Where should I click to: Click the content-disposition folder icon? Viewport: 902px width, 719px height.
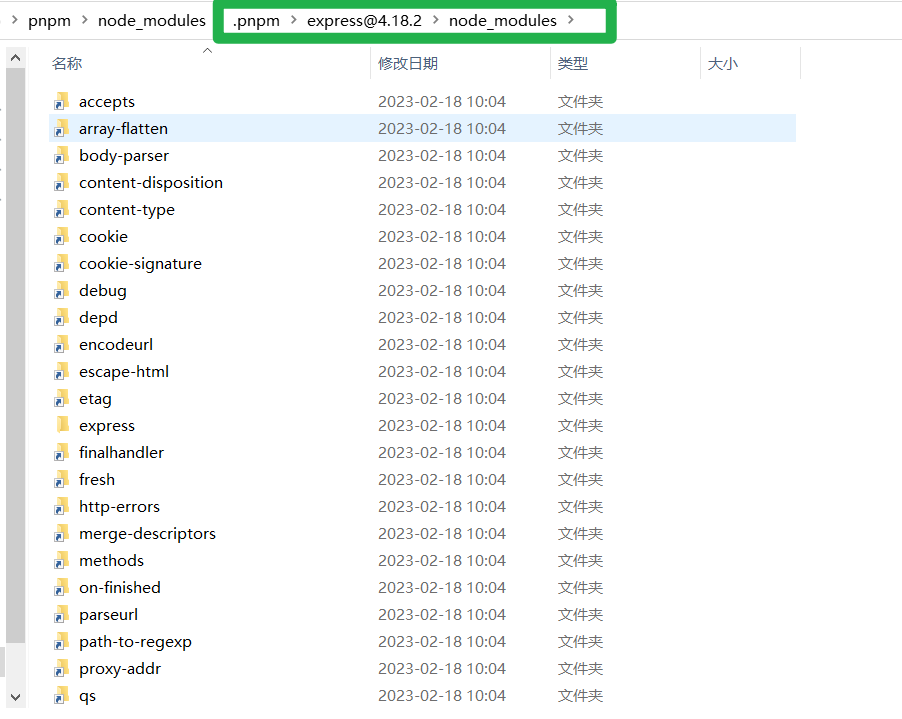[x=62, y=182]
